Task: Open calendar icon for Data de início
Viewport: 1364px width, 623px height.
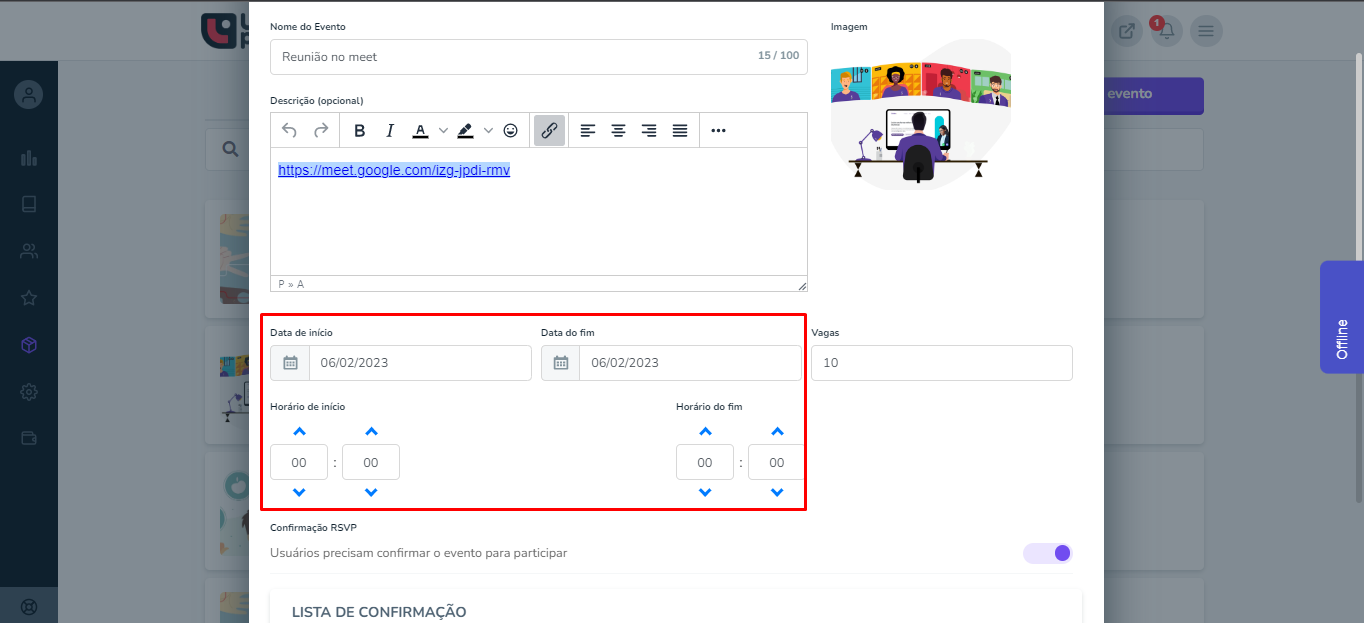Action: [x=290, y=363]
